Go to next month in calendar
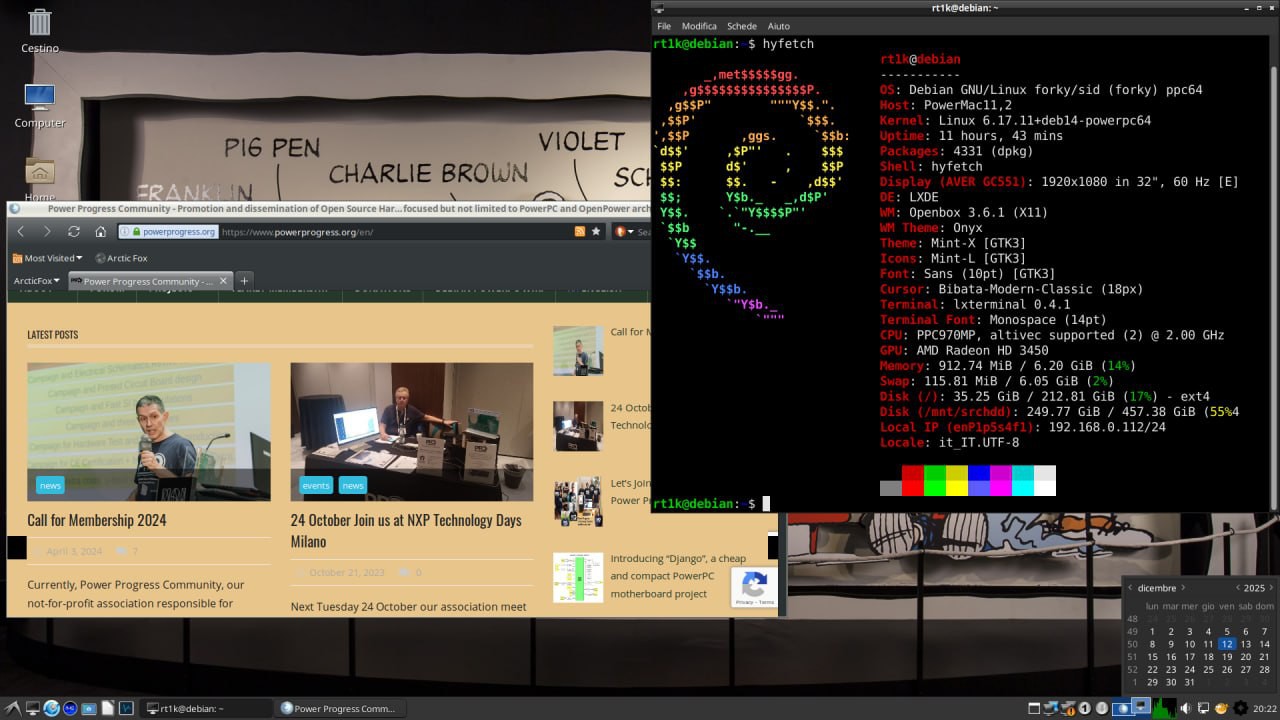 1183,588
